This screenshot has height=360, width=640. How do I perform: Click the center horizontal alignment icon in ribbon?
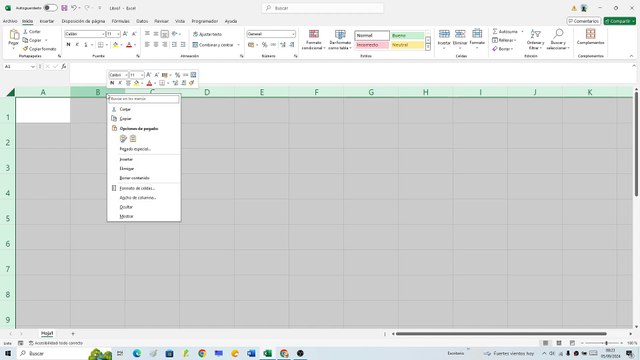pyautogui.click(x=156, y=44)
